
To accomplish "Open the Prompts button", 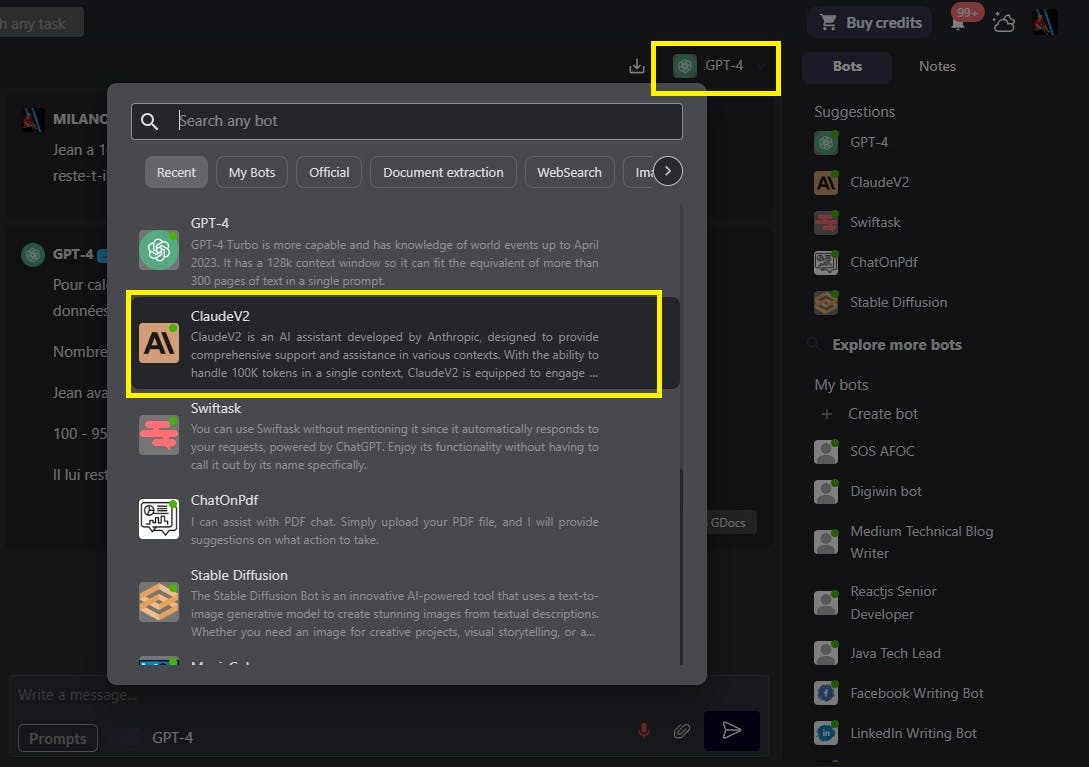I will click(x=58, y=738).
